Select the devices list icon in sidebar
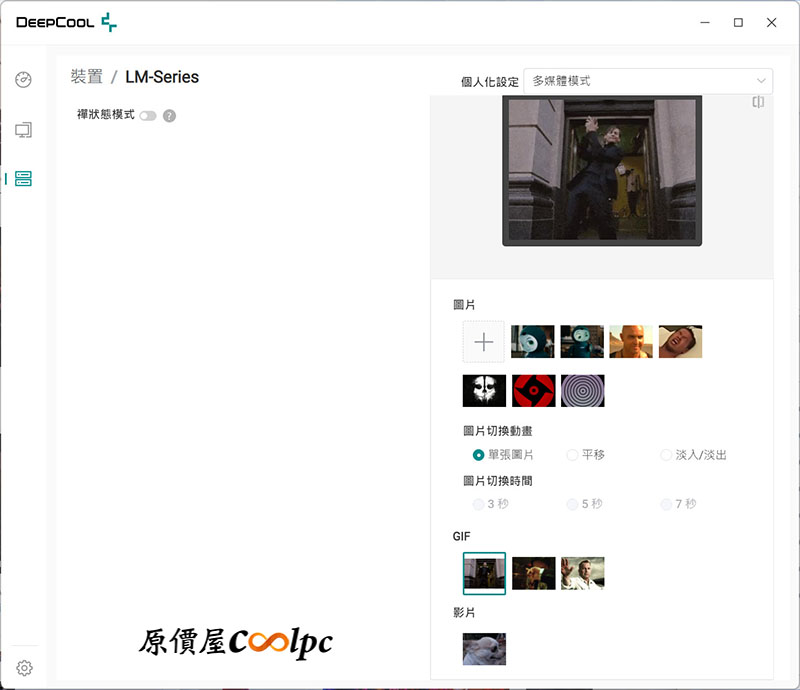The height and width of the screenshot is (690, 800). pyautogui.click(x=24, y=179)
